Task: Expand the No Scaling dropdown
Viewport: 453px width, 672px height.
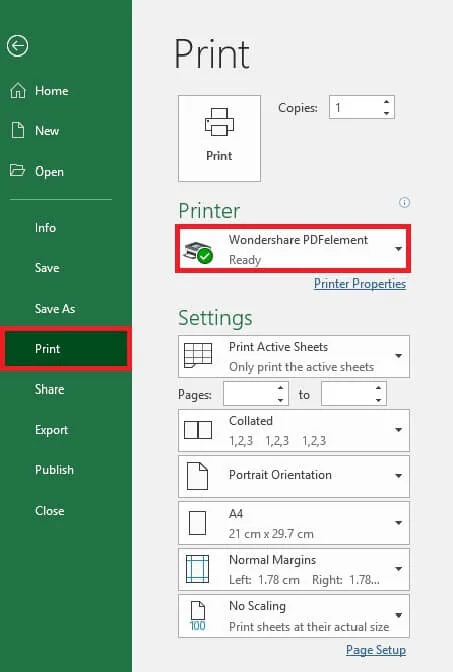Action: point(294,616)
